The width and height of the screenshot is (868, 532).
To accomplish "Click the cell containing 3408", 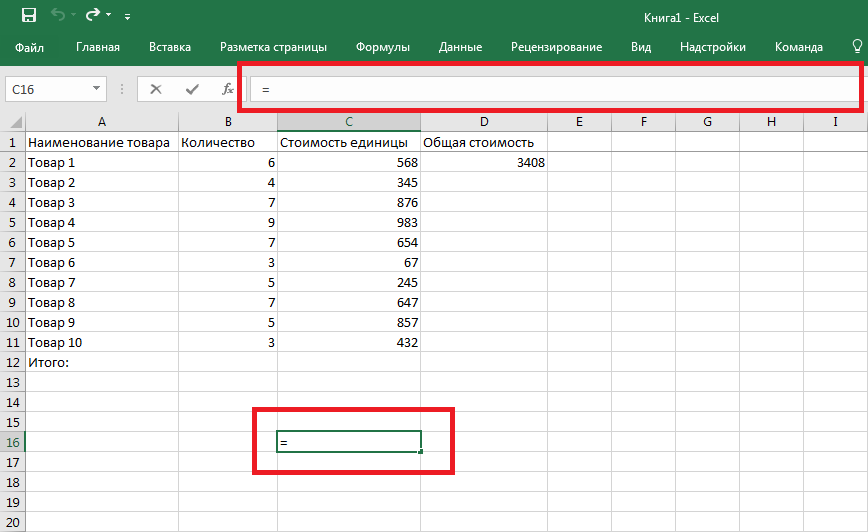I will [x=484, y=162].
